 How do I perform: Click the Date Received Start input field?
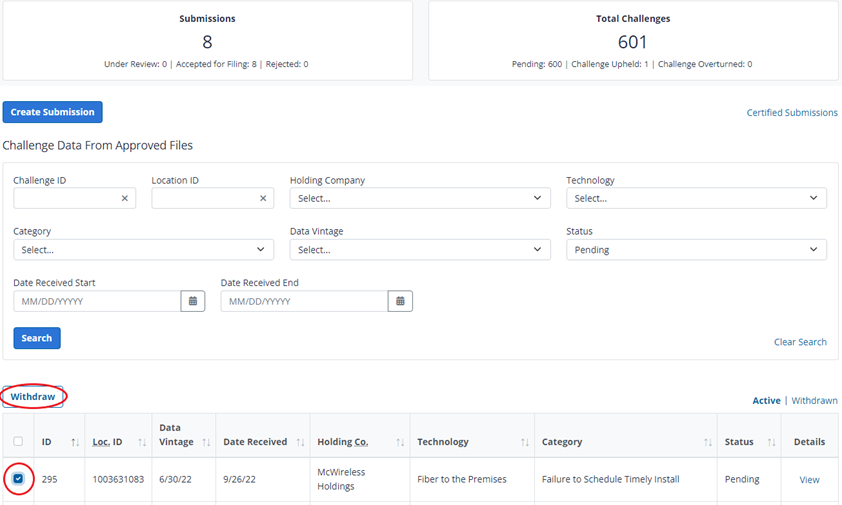tap(97, 301)
